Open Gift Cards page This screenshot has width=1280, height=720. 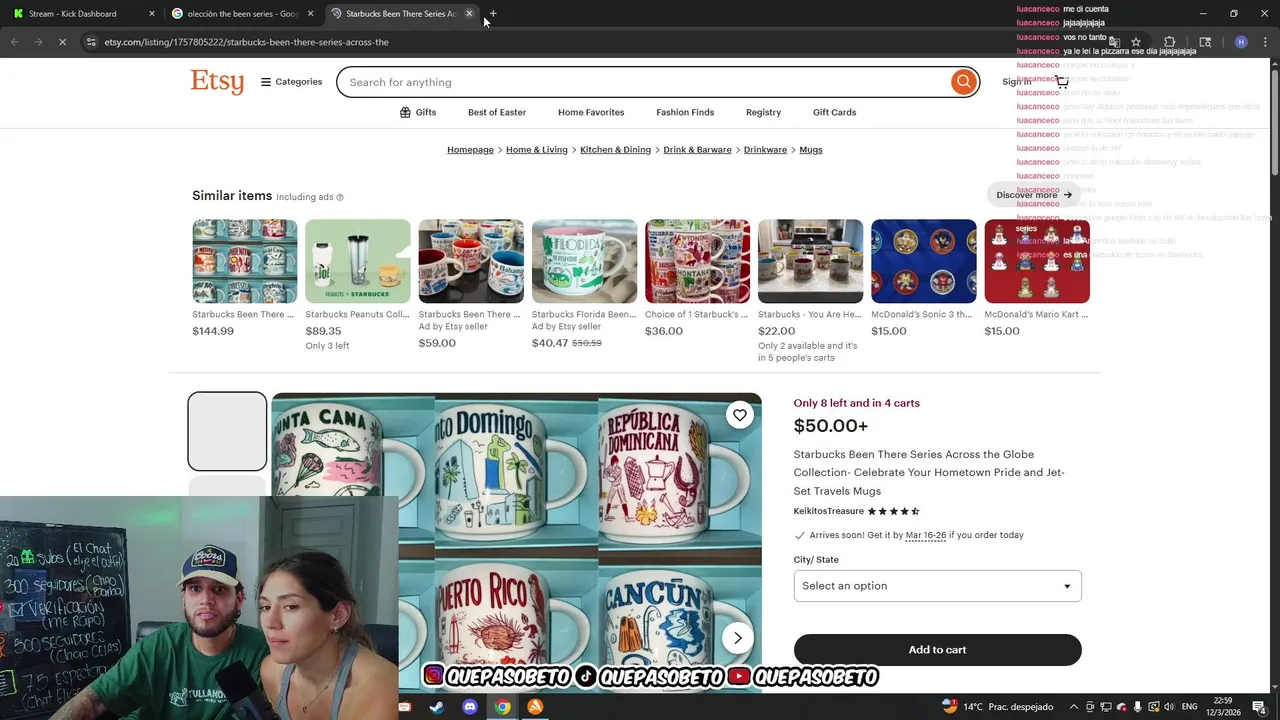[834, 112]
